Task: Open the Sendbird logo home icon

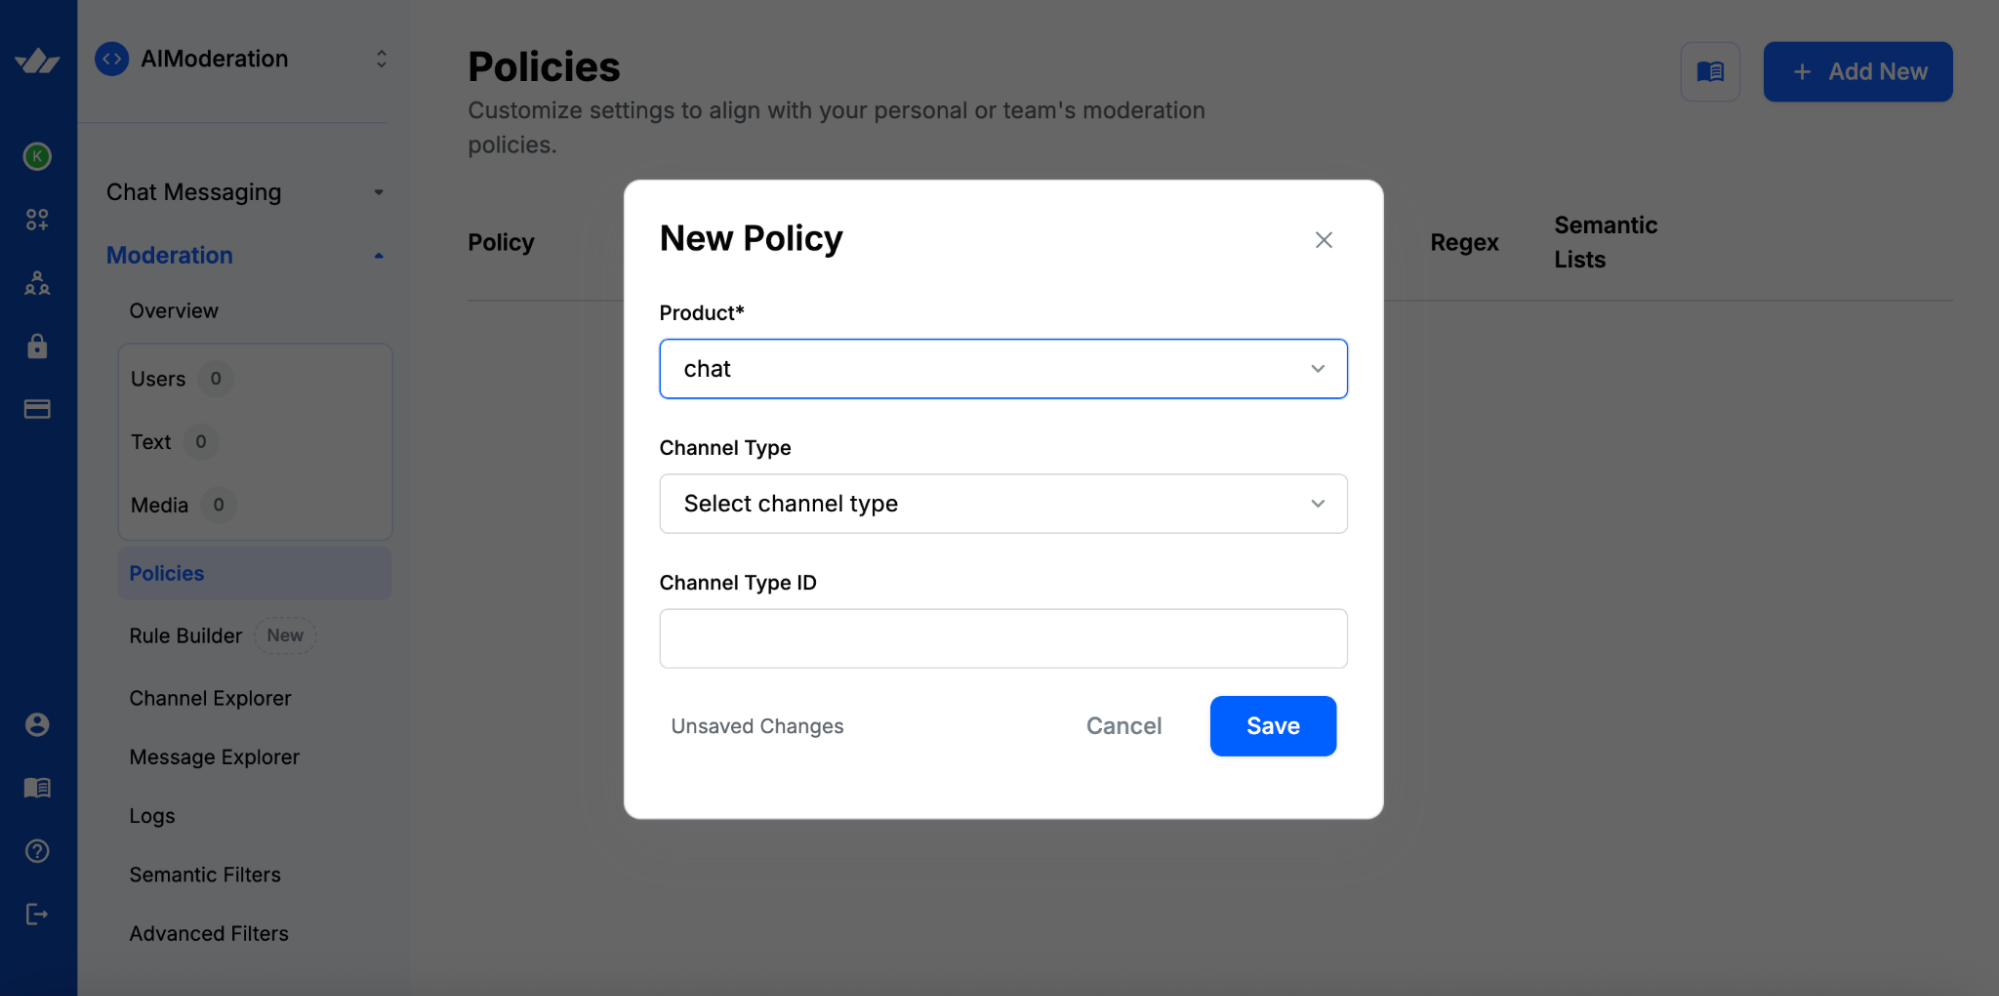Action: 37,58
